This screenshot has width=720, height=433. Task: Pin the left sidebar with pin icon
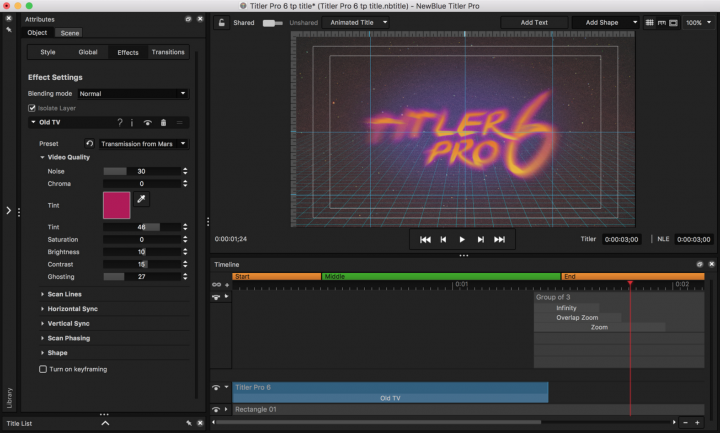coord(8,29)
